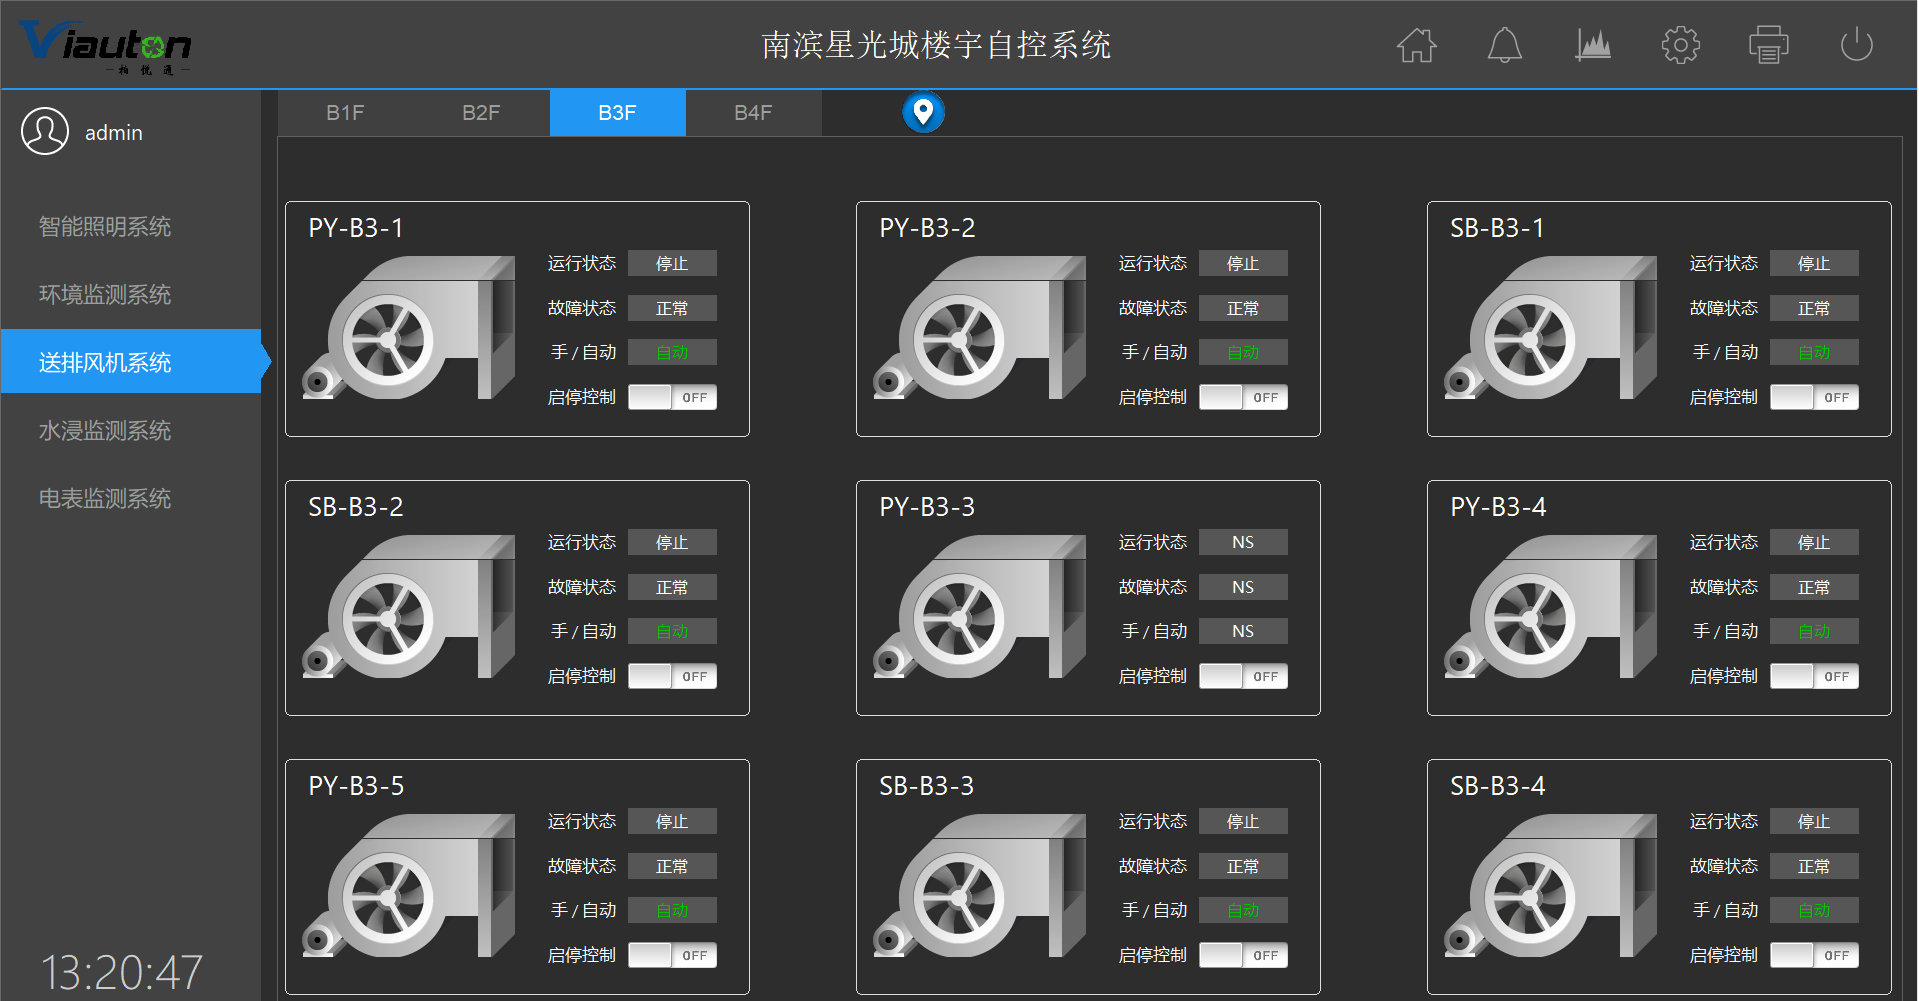Toggle SB-B3-4 start/stop switch

(x=1814, y=955)
